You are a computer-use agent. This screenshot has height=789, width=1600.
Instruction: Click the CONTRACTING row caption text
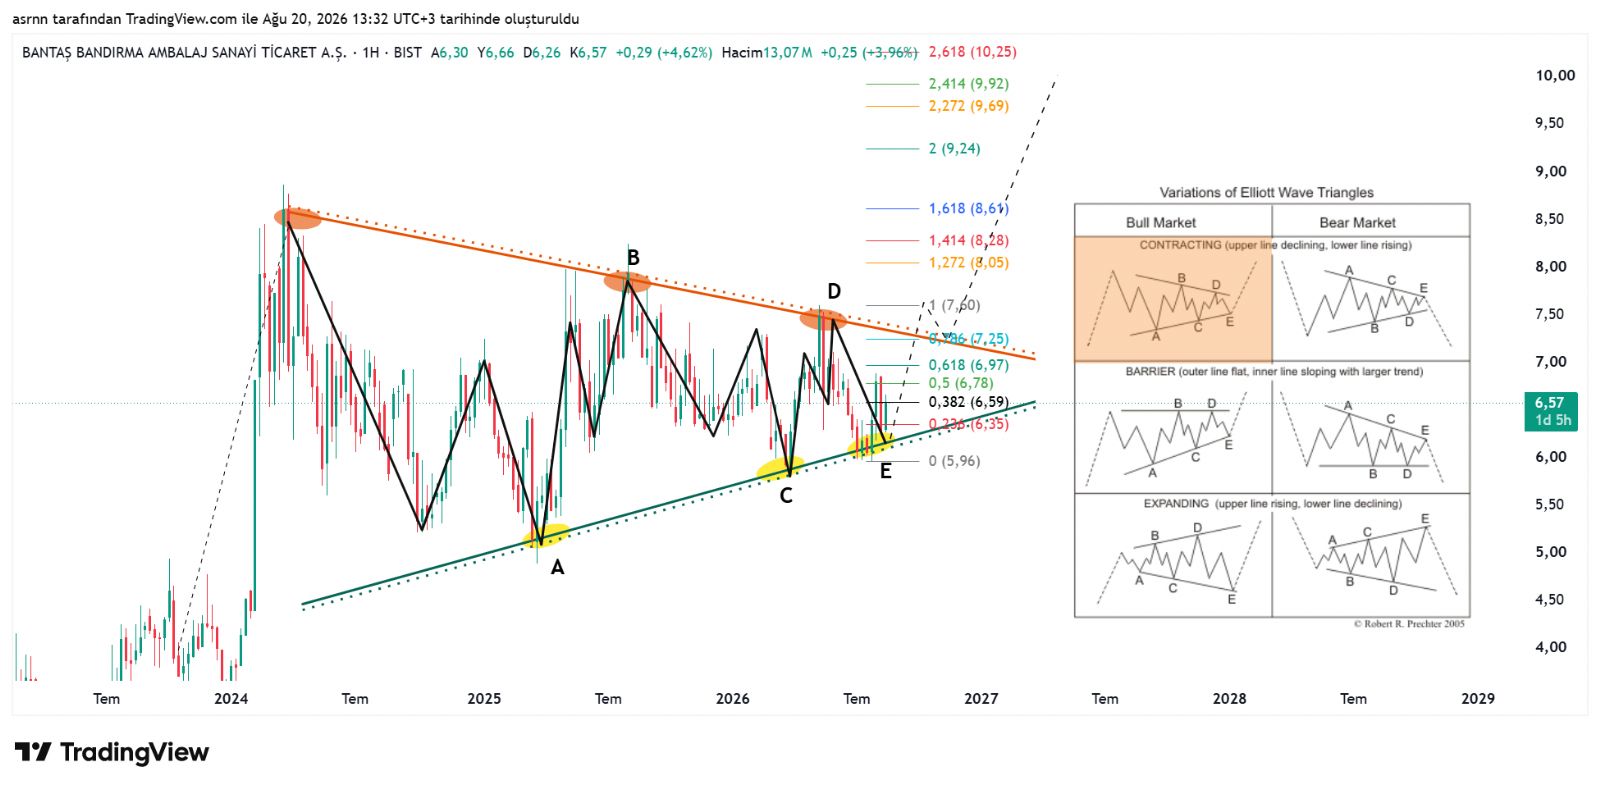pyautogui.click(x=1275, y=245)
